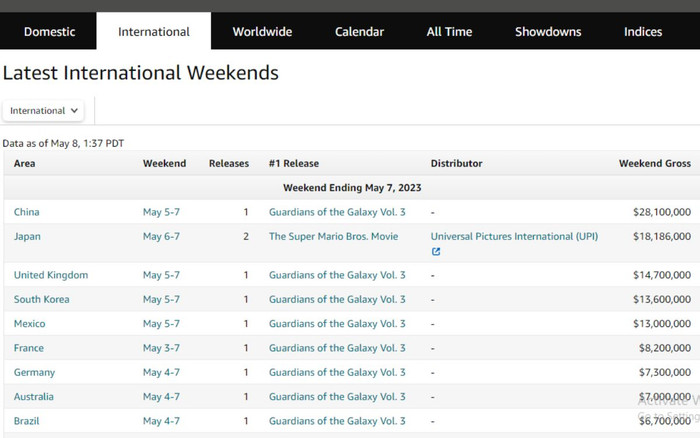Click the Area column header
Screen dimensions: 700x438
(x=25, y=163)
